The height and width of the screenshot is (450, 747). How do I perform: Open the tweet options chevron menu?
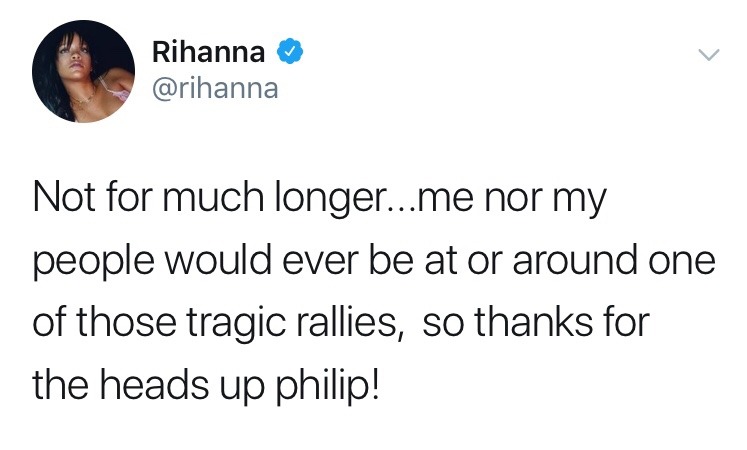tap(707, 57)
